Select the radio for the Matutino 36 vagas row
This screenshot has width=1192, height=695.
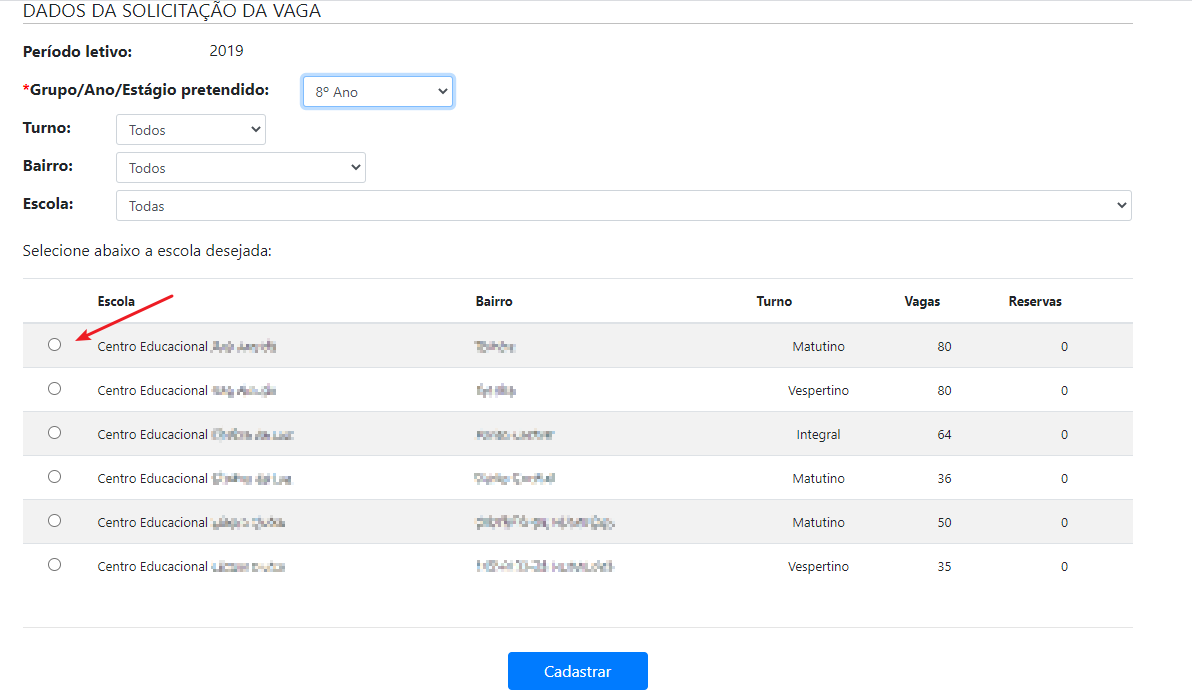tap(54, 476)
